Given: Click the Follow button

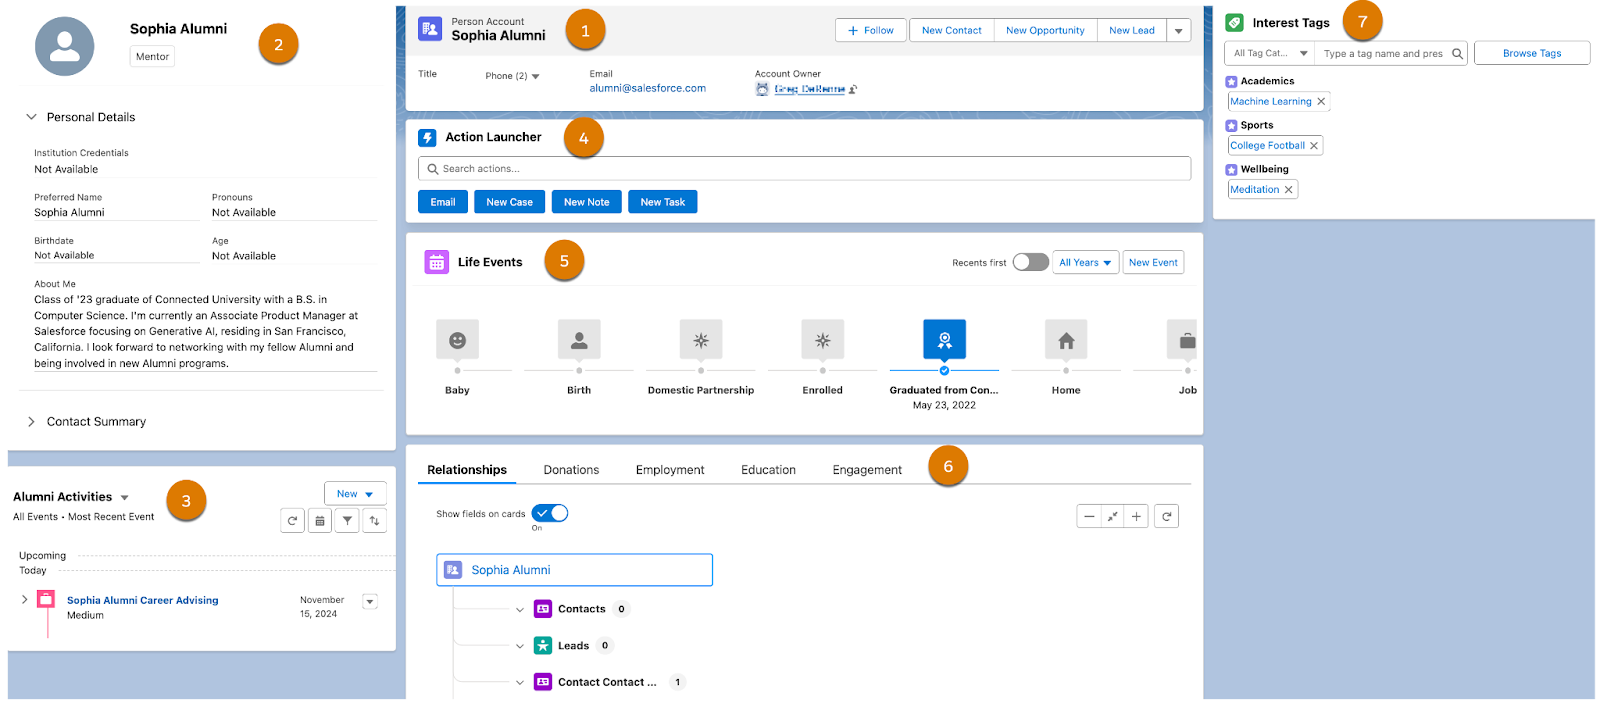Looking at the screenshot, I should pyautogui.click(x=871, y=31).
